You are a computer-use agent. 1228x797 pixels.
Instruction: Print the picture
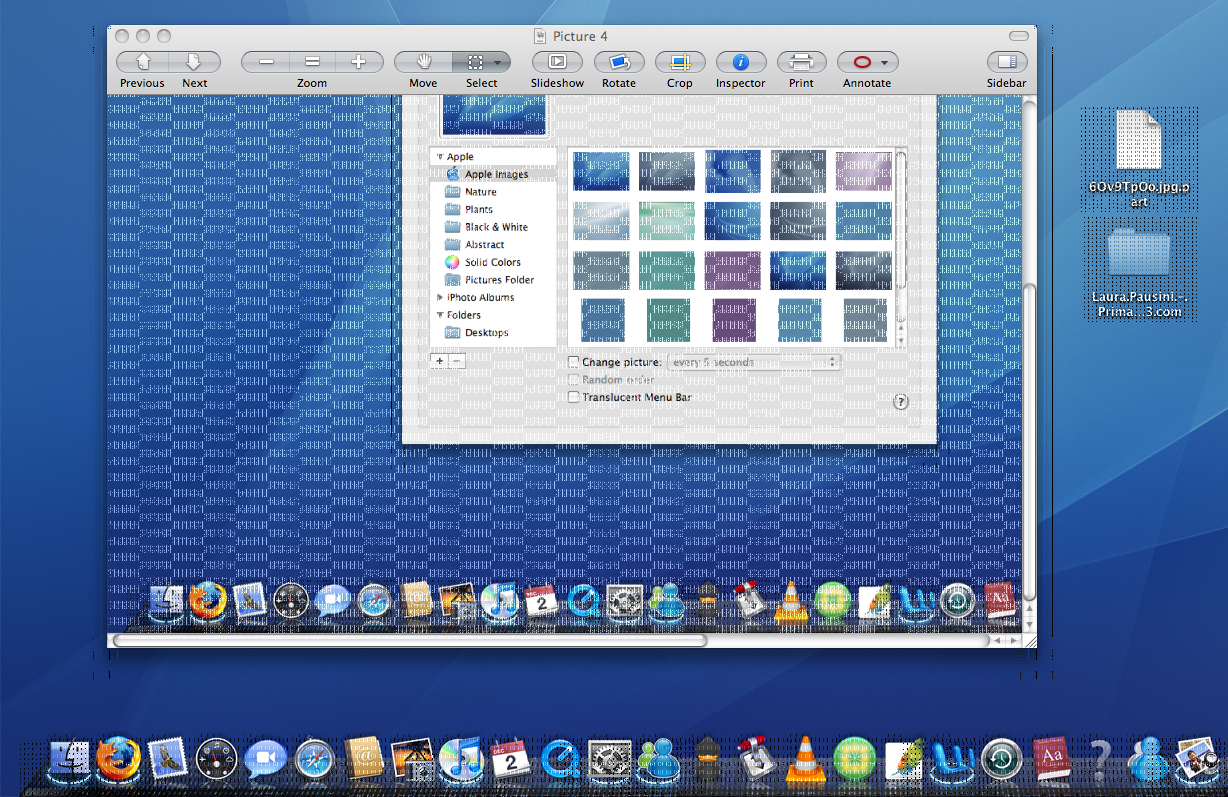[x=801, y=62]
